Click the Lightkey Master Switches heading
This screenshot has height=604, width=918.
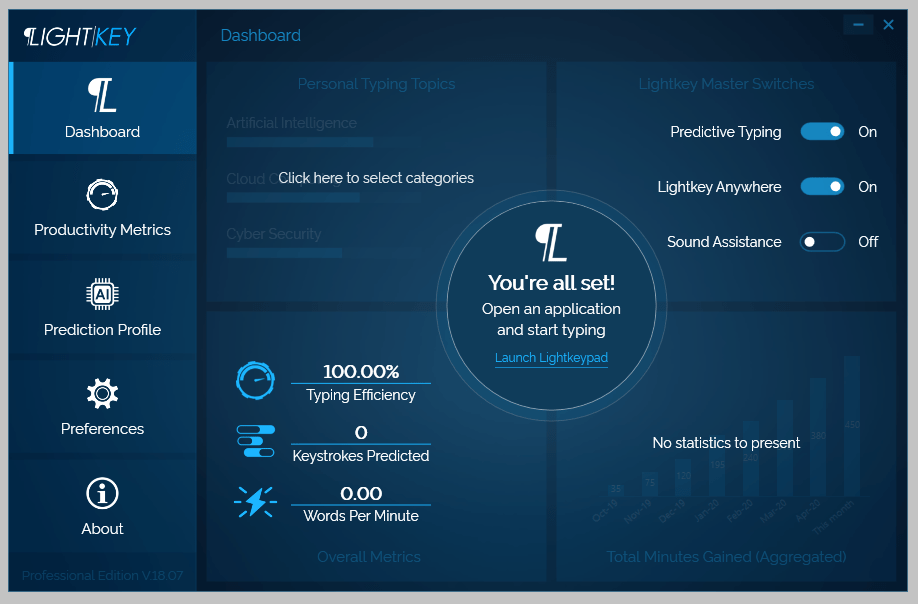tap(726, 84)
